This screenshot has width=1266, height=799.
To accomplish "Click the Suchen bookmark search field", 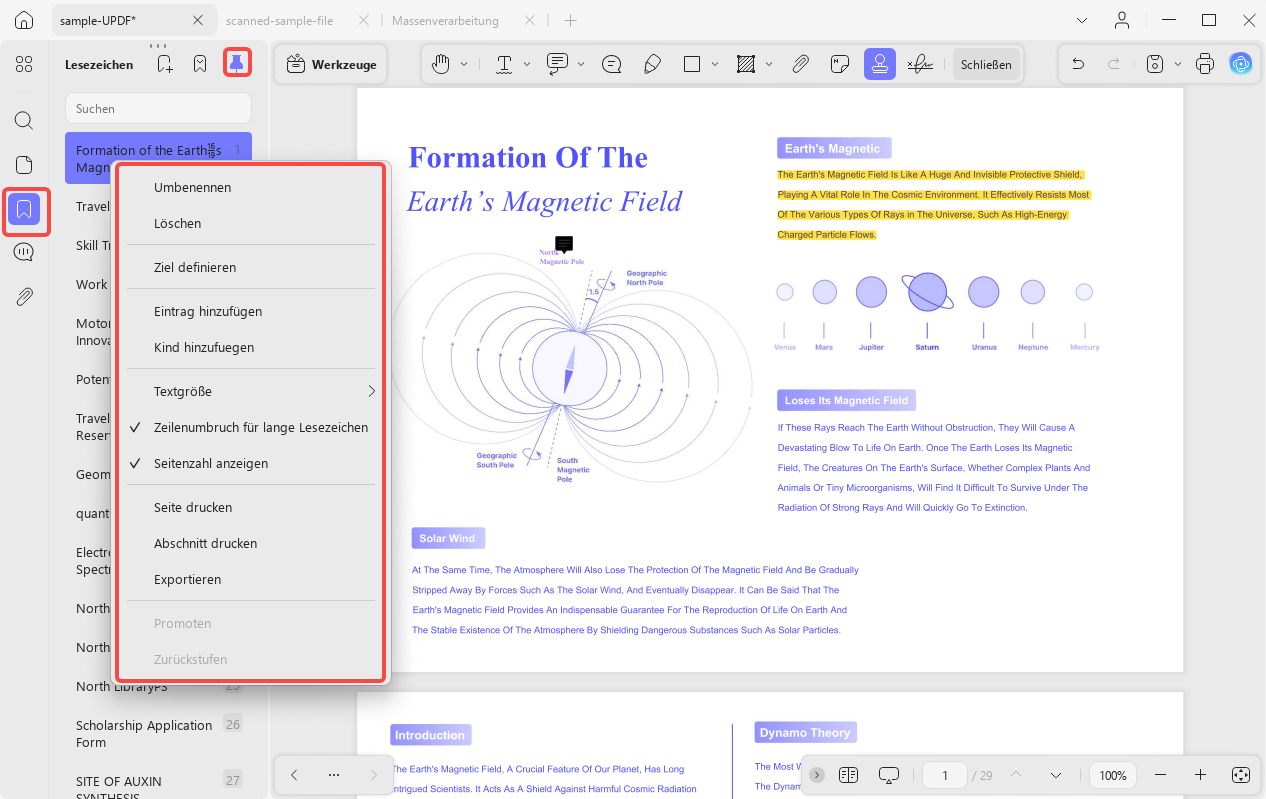I will click(158, 108).
